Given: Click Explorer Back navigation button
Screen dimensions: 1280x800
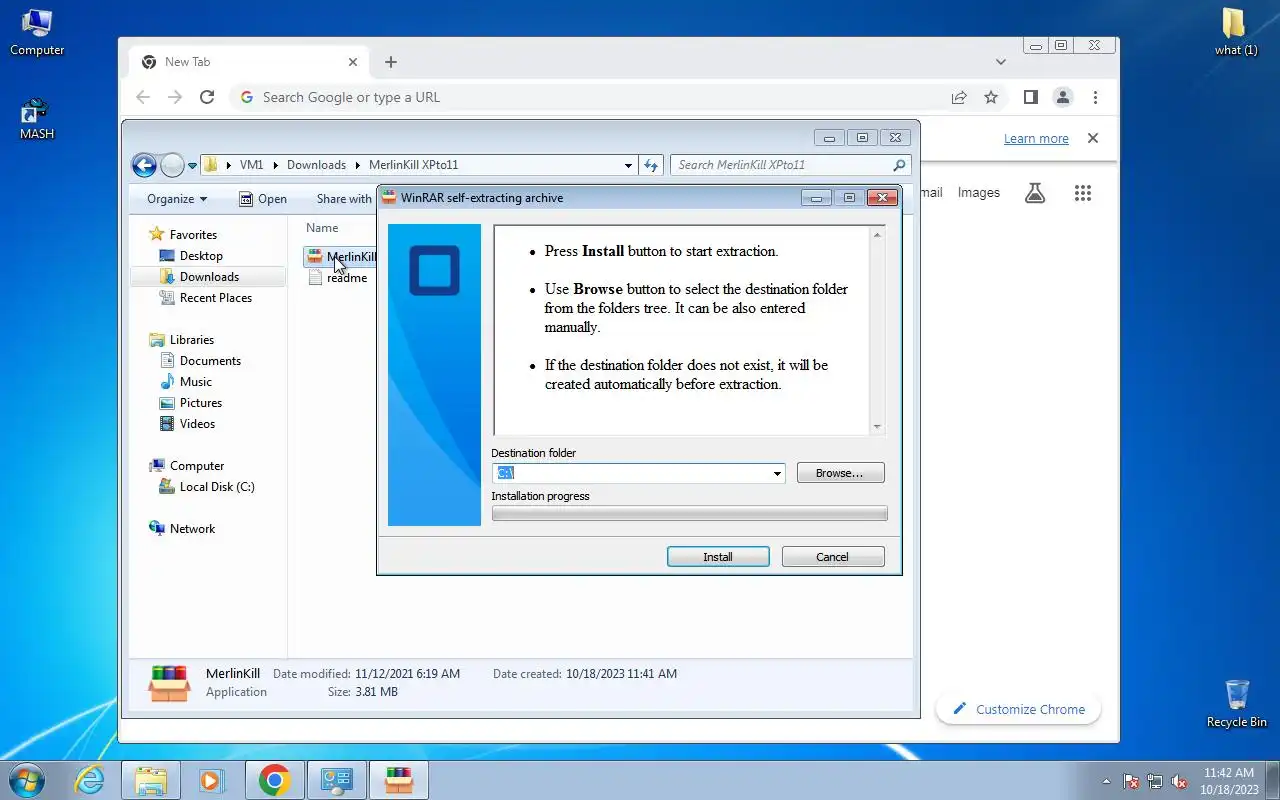Looking at the screenshot, I should coord(144,165).
